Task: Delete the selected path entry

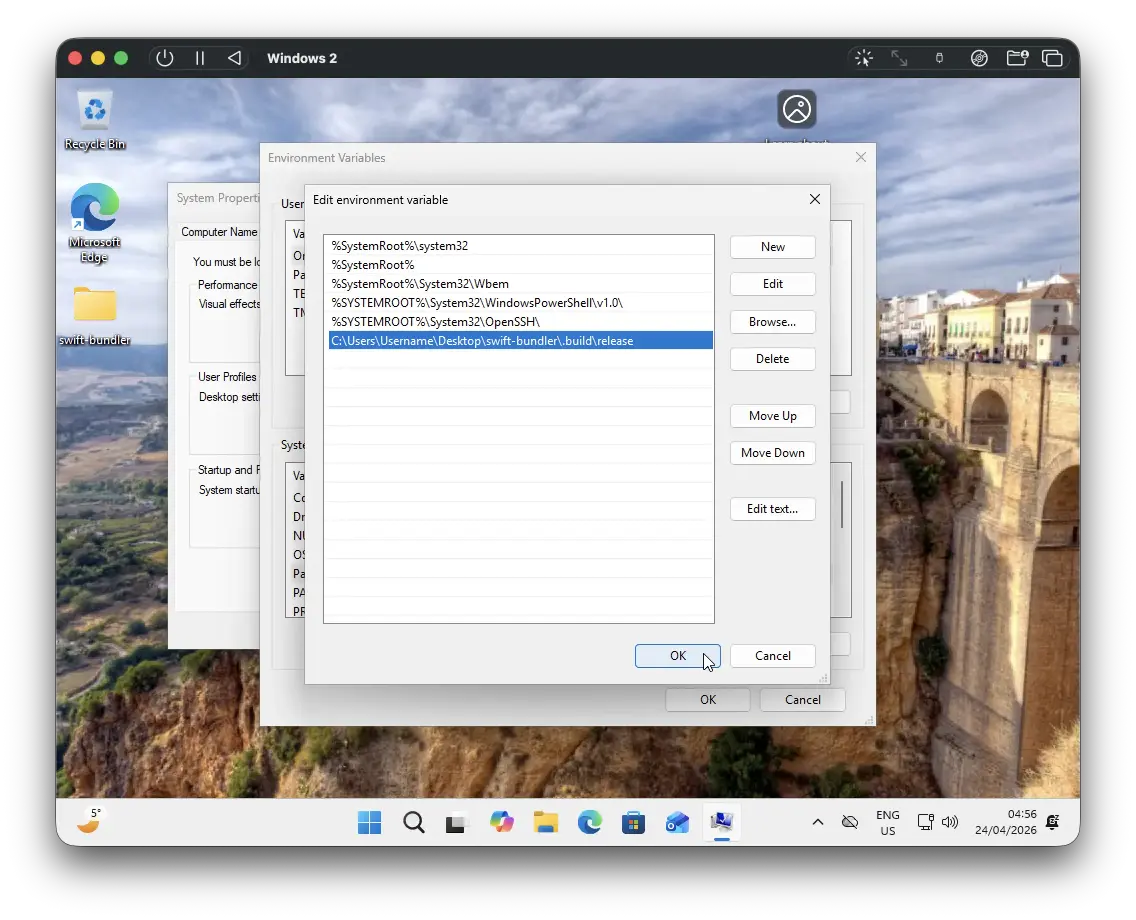Action: (772, 359)
